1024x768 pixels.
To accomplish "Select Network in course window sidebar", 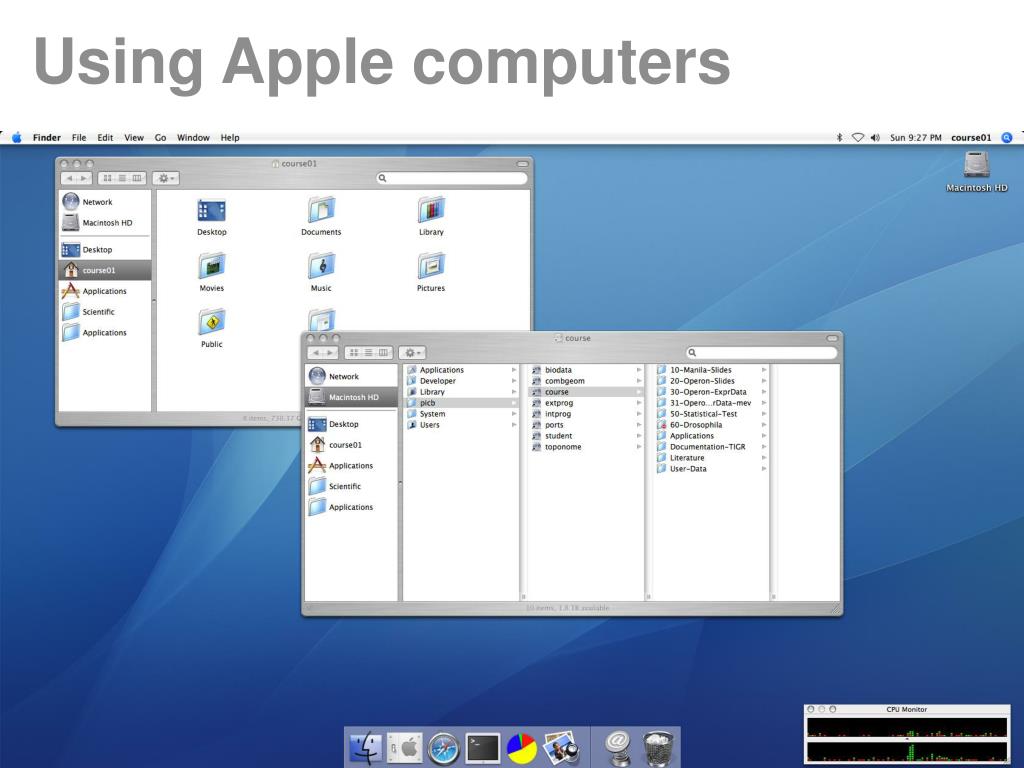I will click(x=351, y=376).
